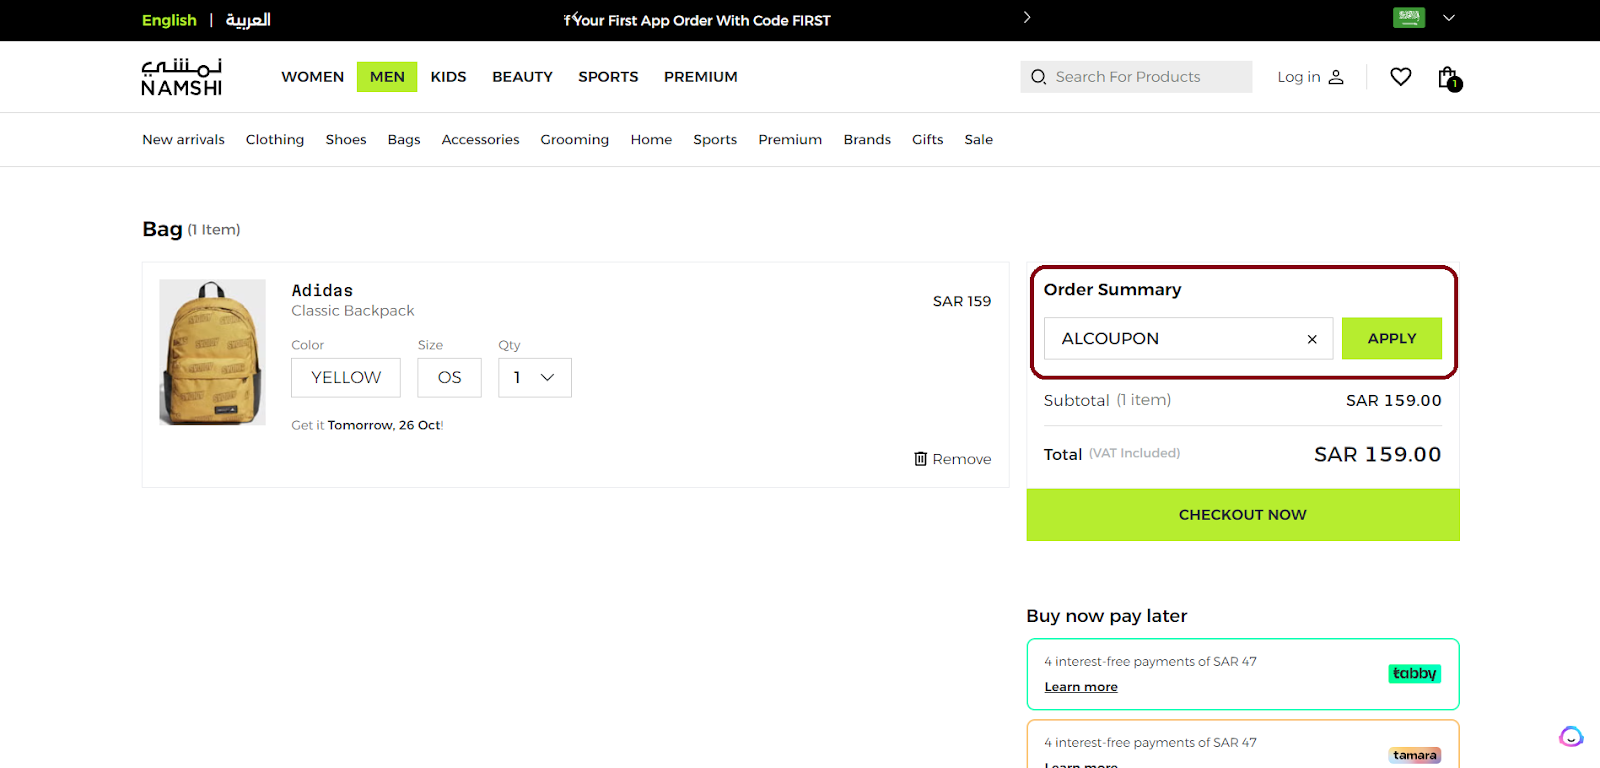
Task: Click the Saudi Arabia flag icon
Action: [1409, 17]
